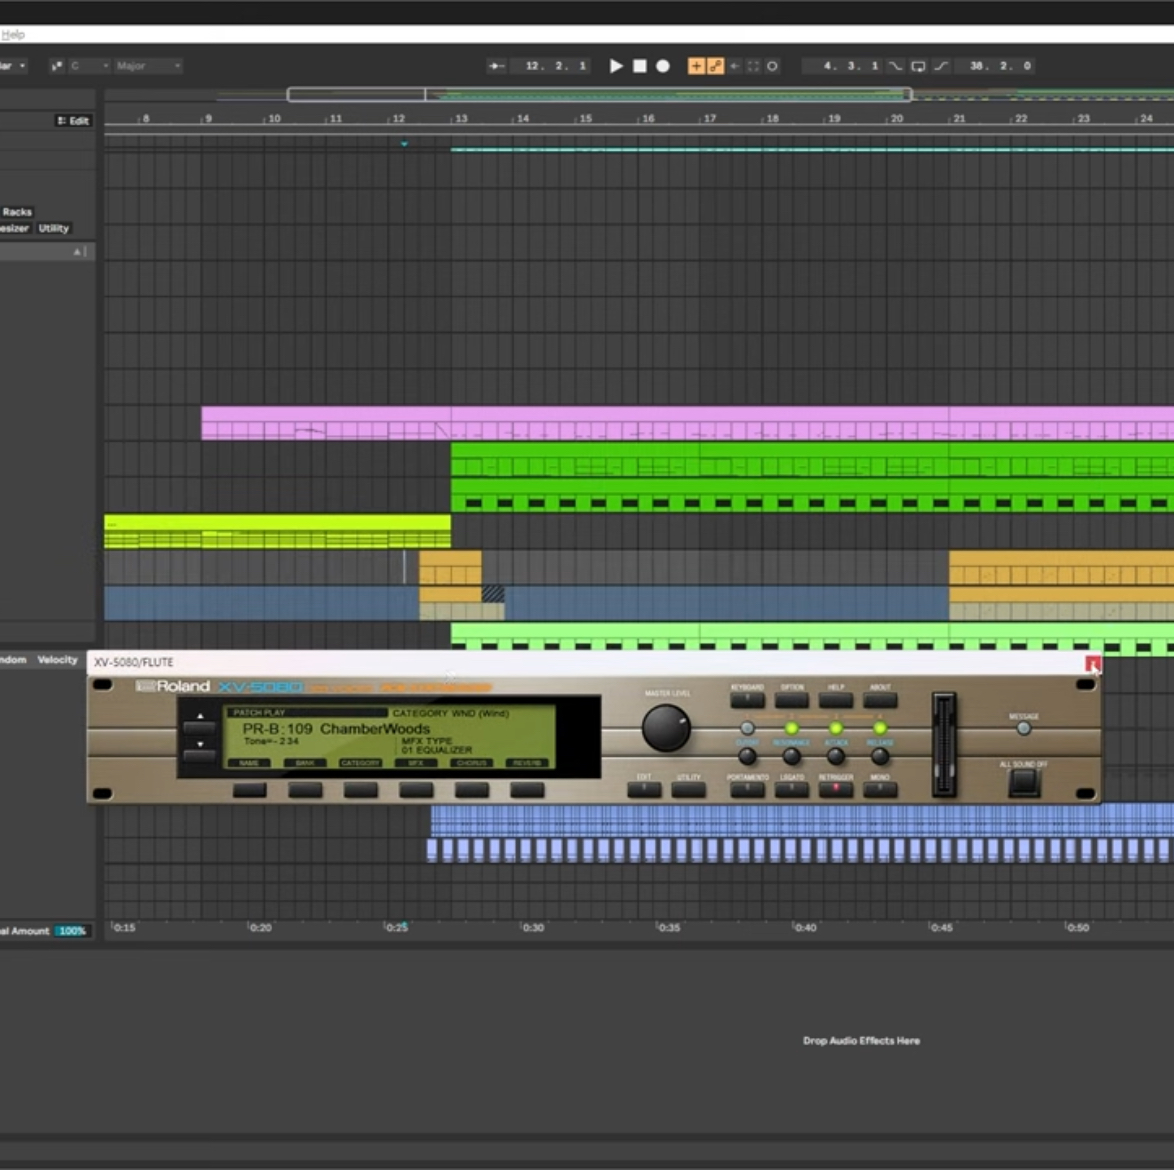Screen dimensions: 1174x1170
Task: Select the yellow-green MIDI clip
Action: point(277,531)
